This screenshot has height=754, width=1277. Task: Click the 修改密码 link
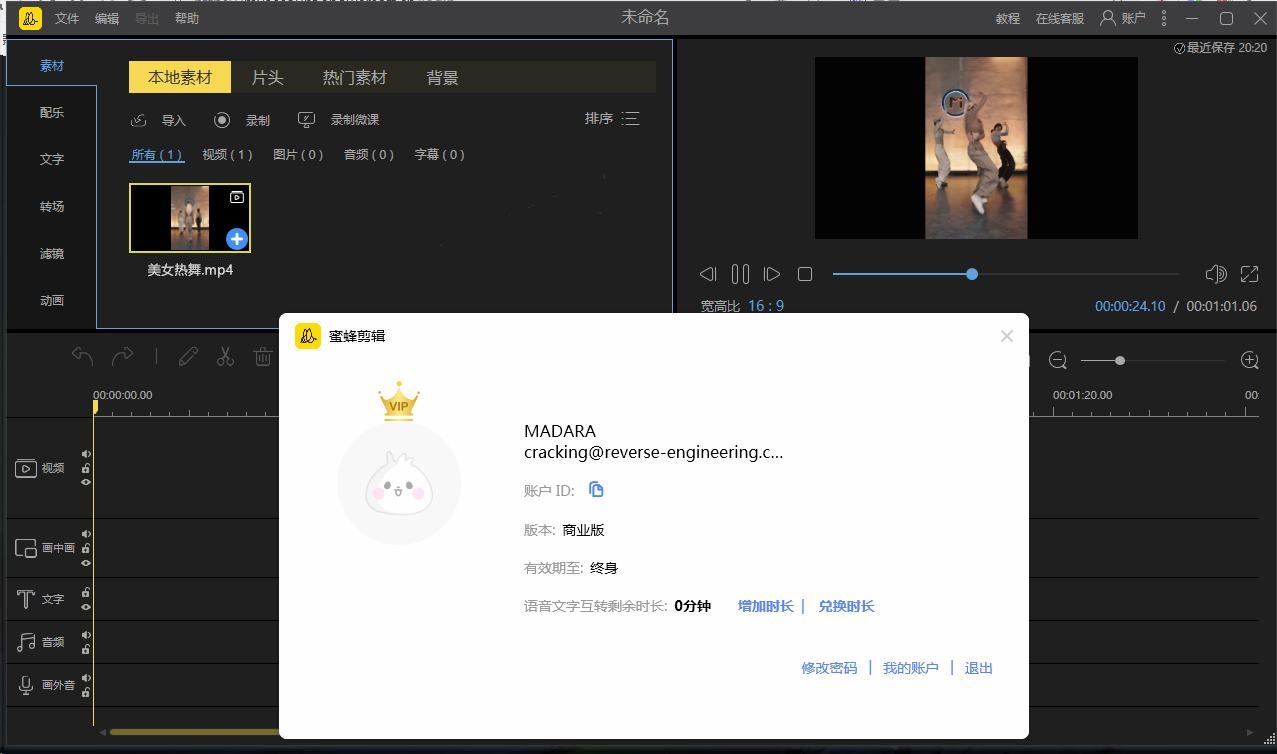click(x=828, y=668)
